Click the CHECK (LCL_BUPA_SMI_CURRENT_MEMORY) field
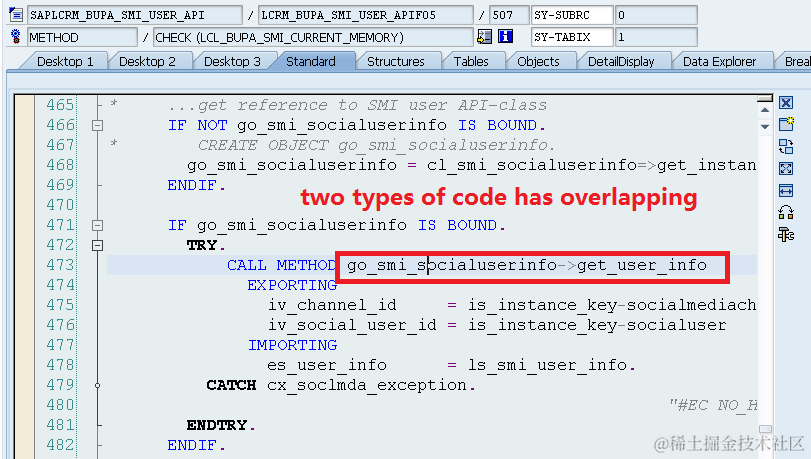Screen dimensions: 811x459 click(x=313, y=37)
